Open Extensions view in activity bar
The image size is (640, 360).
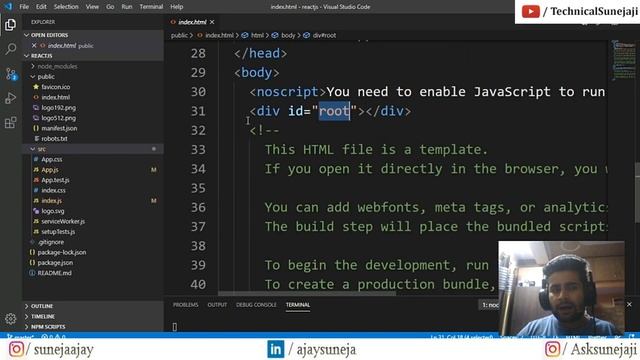[x=11, y=122]
